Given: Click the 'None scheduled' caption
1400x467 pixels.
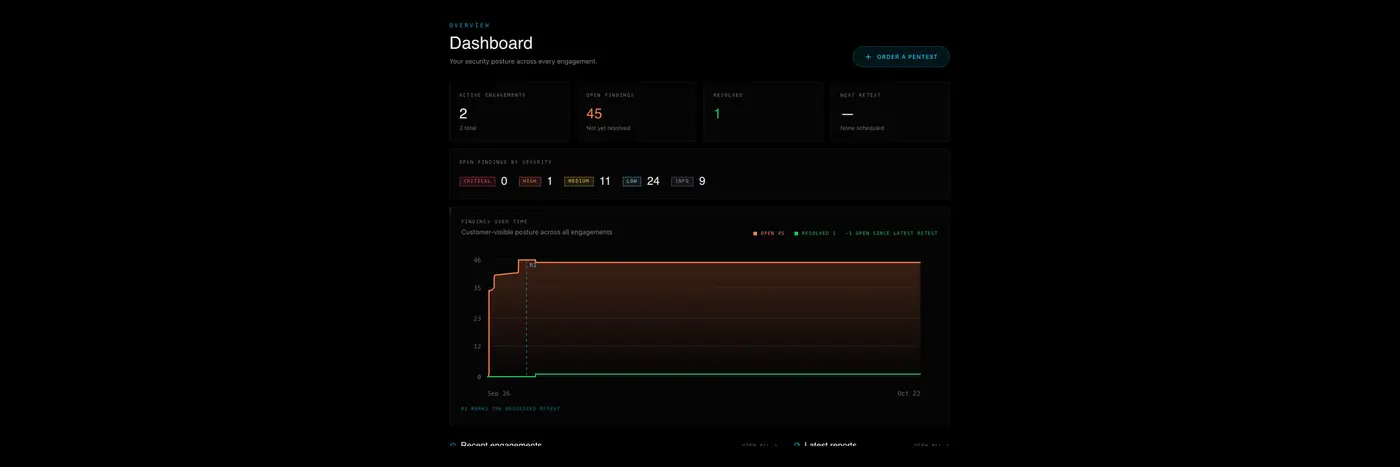Looking at the screenshot, I should [862, 128].
